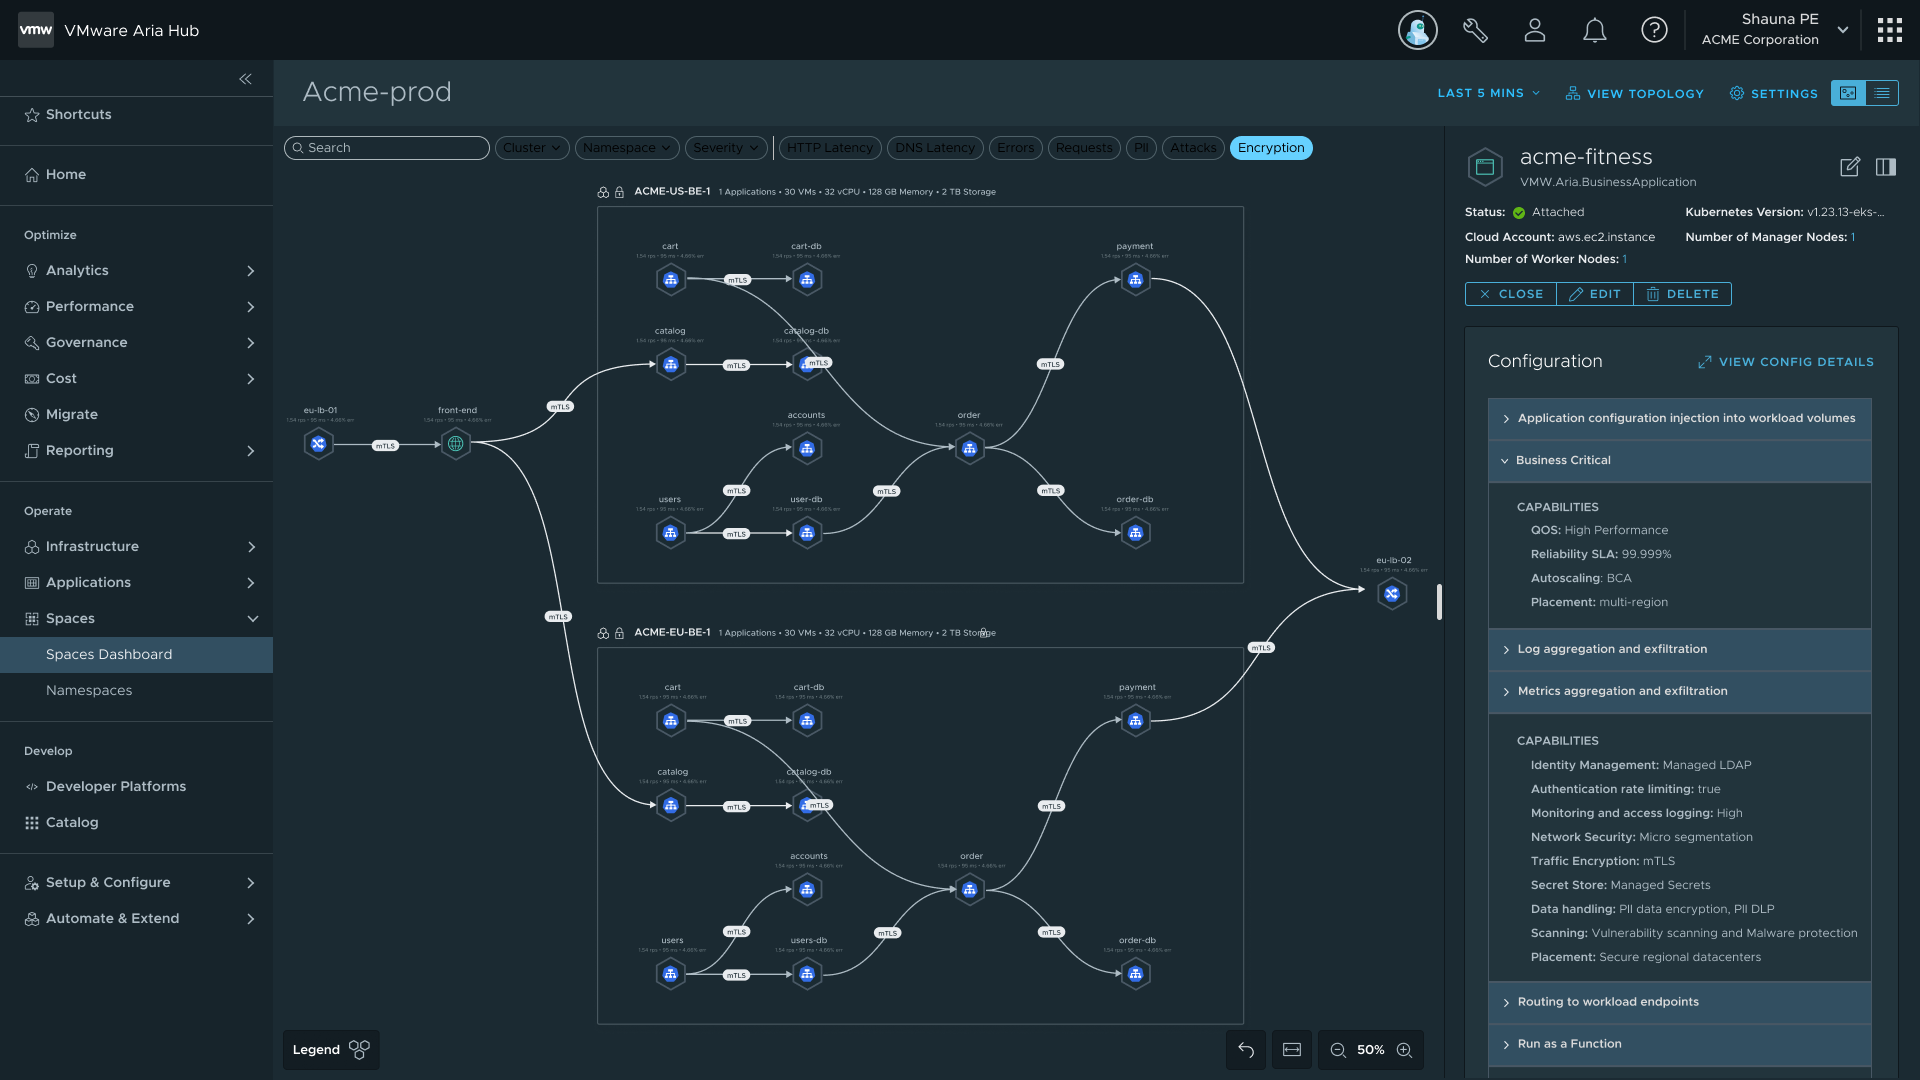Select the eu-lb-02 load balancer node
The width and height of the screenshot is (1920, 1080).
1391,593
